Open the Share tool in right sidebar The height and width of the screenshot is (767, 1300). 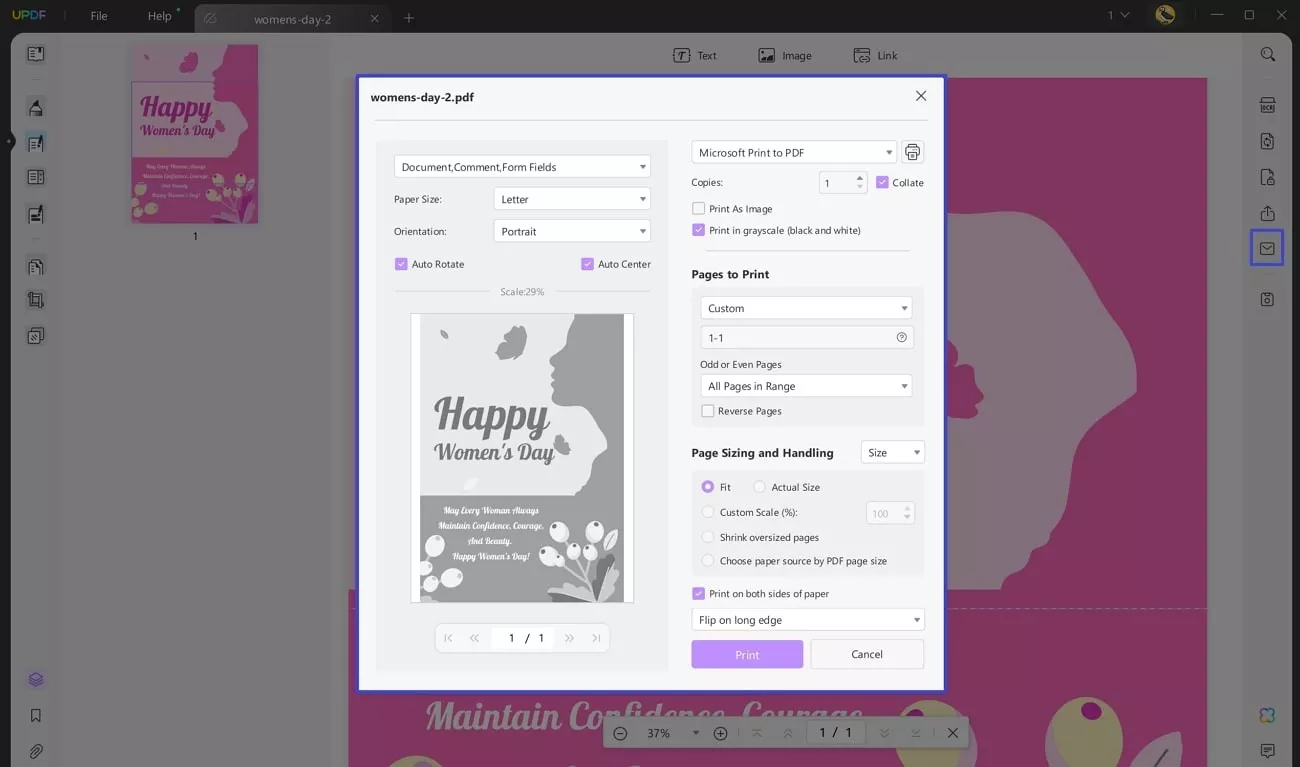pos(1268,213)
